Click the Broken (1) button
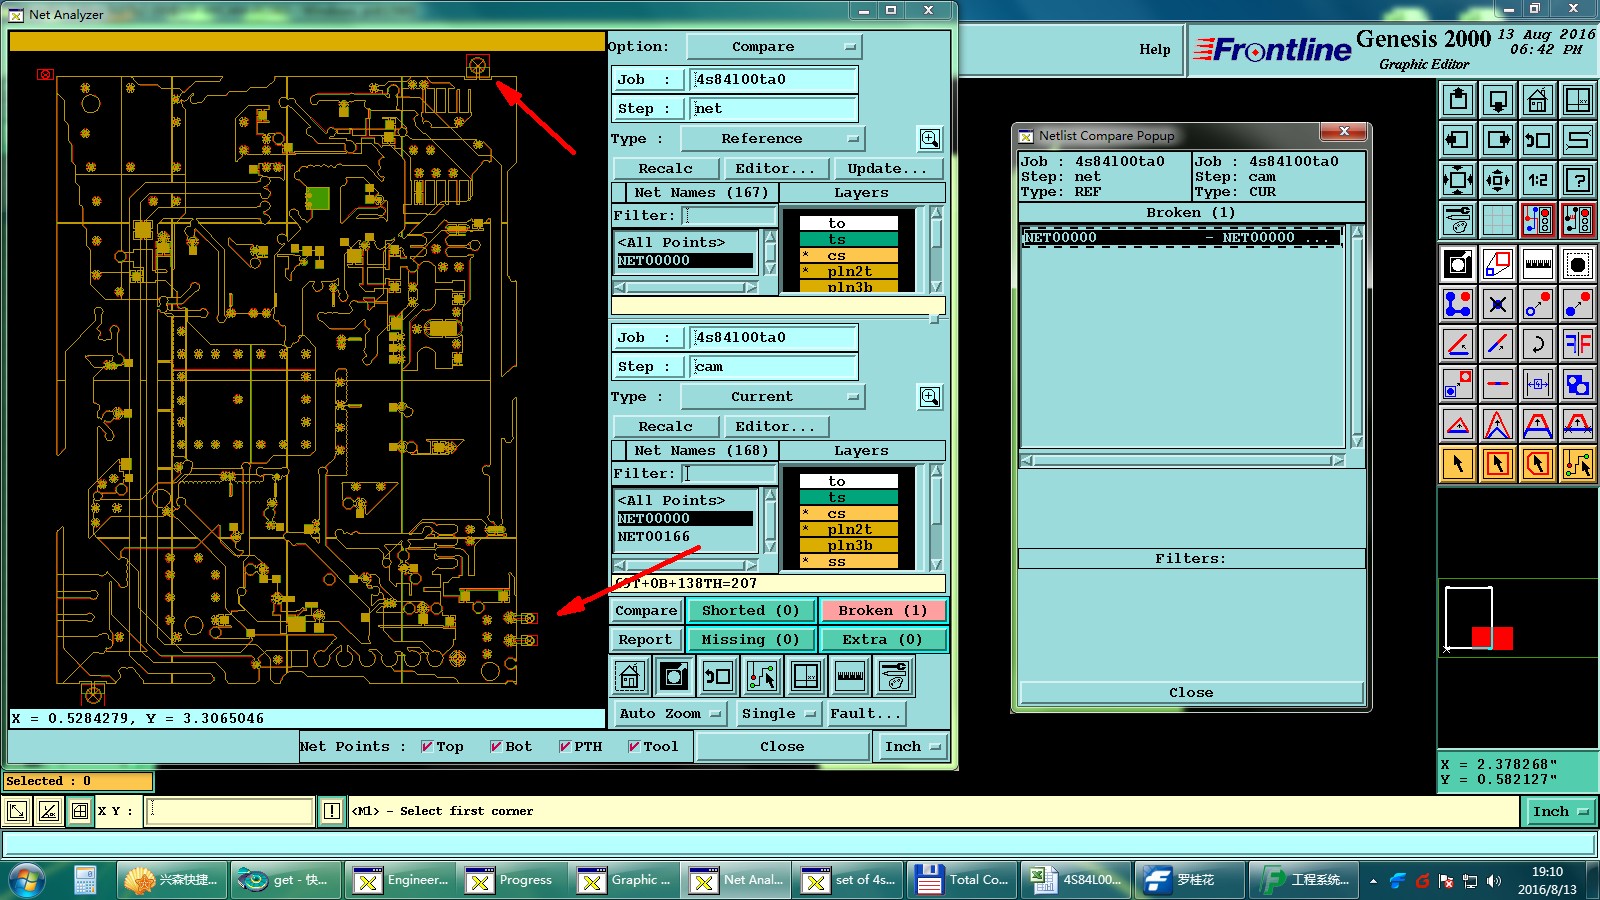Image resolution: width=1600 pixels, height=900 pixels. tap(883, 611)
